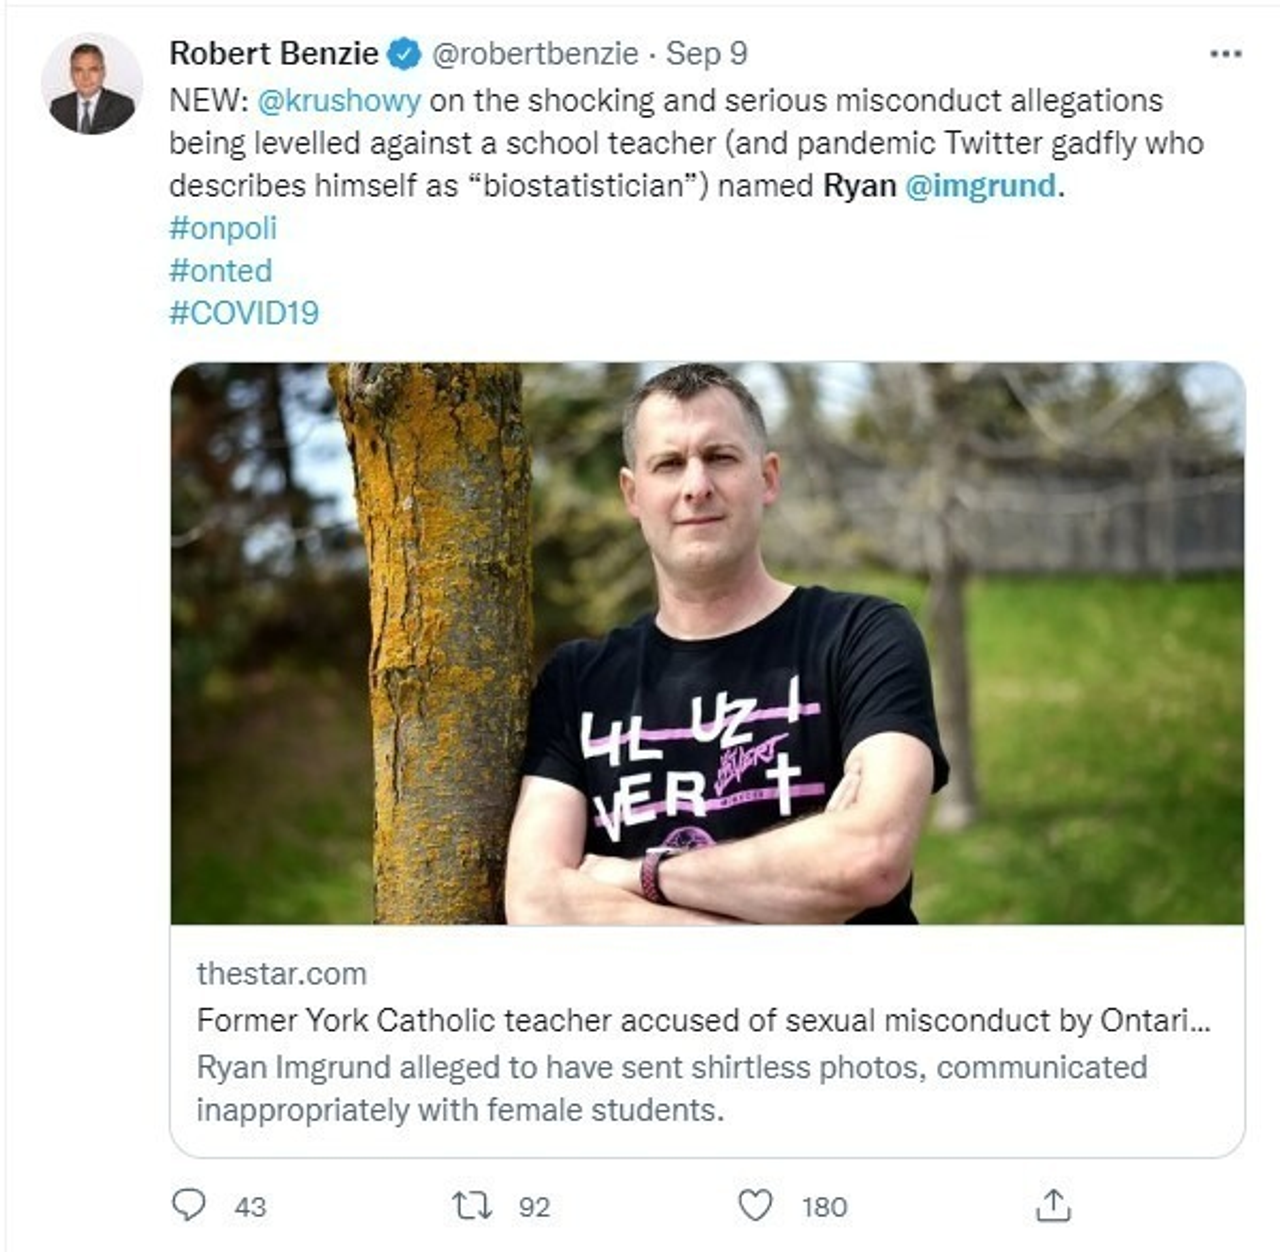Click the 180 likes count
1280x1252 pixels.
(x=824, y=1207)
